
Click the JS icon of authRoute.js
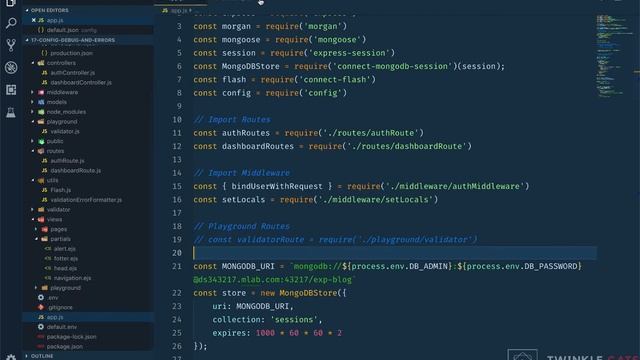pyautogui.click(x=44, y=161)
